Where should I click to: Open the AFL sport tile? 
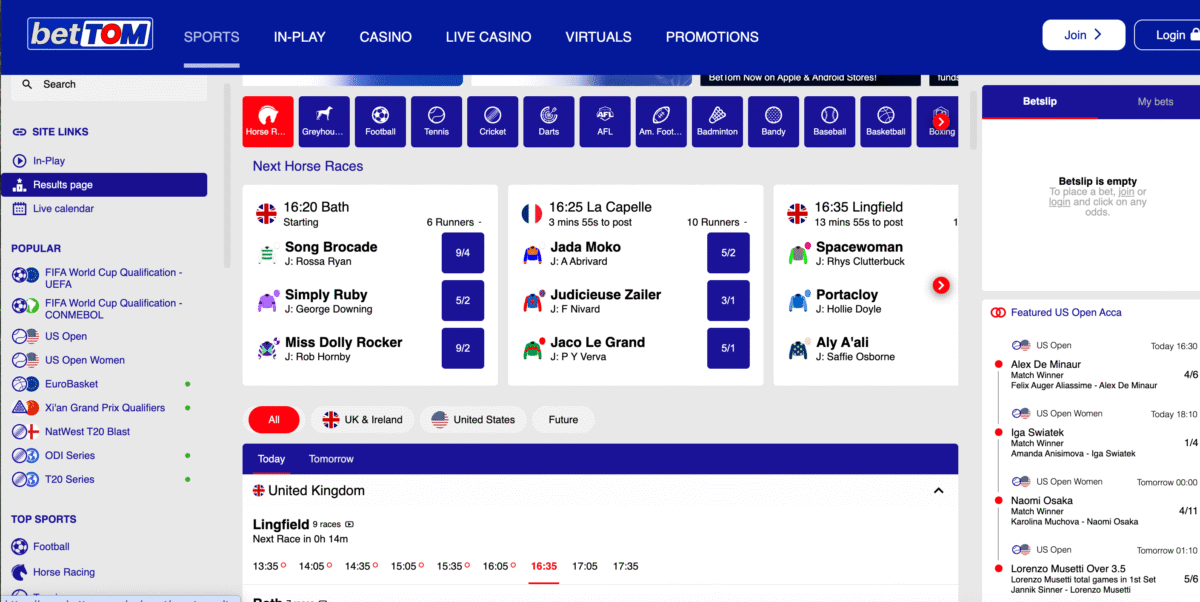click(x=605, y=122)
